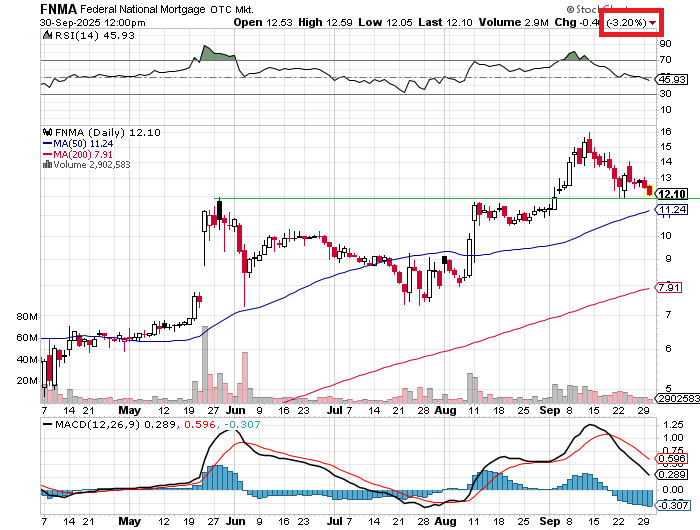Click the blue -0.307 histogram value in the MACD legend
The width and height of the screenshot is (700, 530).
pos(242,424)
